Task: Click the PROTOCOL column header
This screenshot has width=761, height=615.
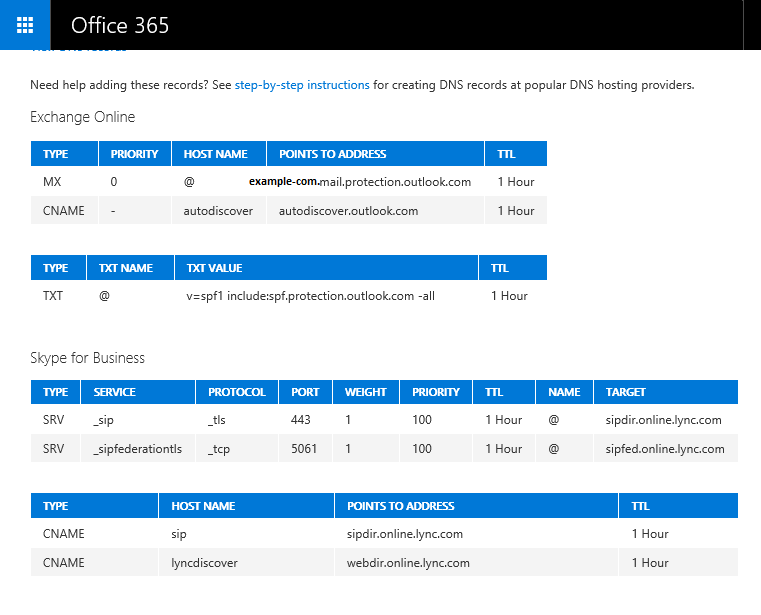Action: coord(237,392)
